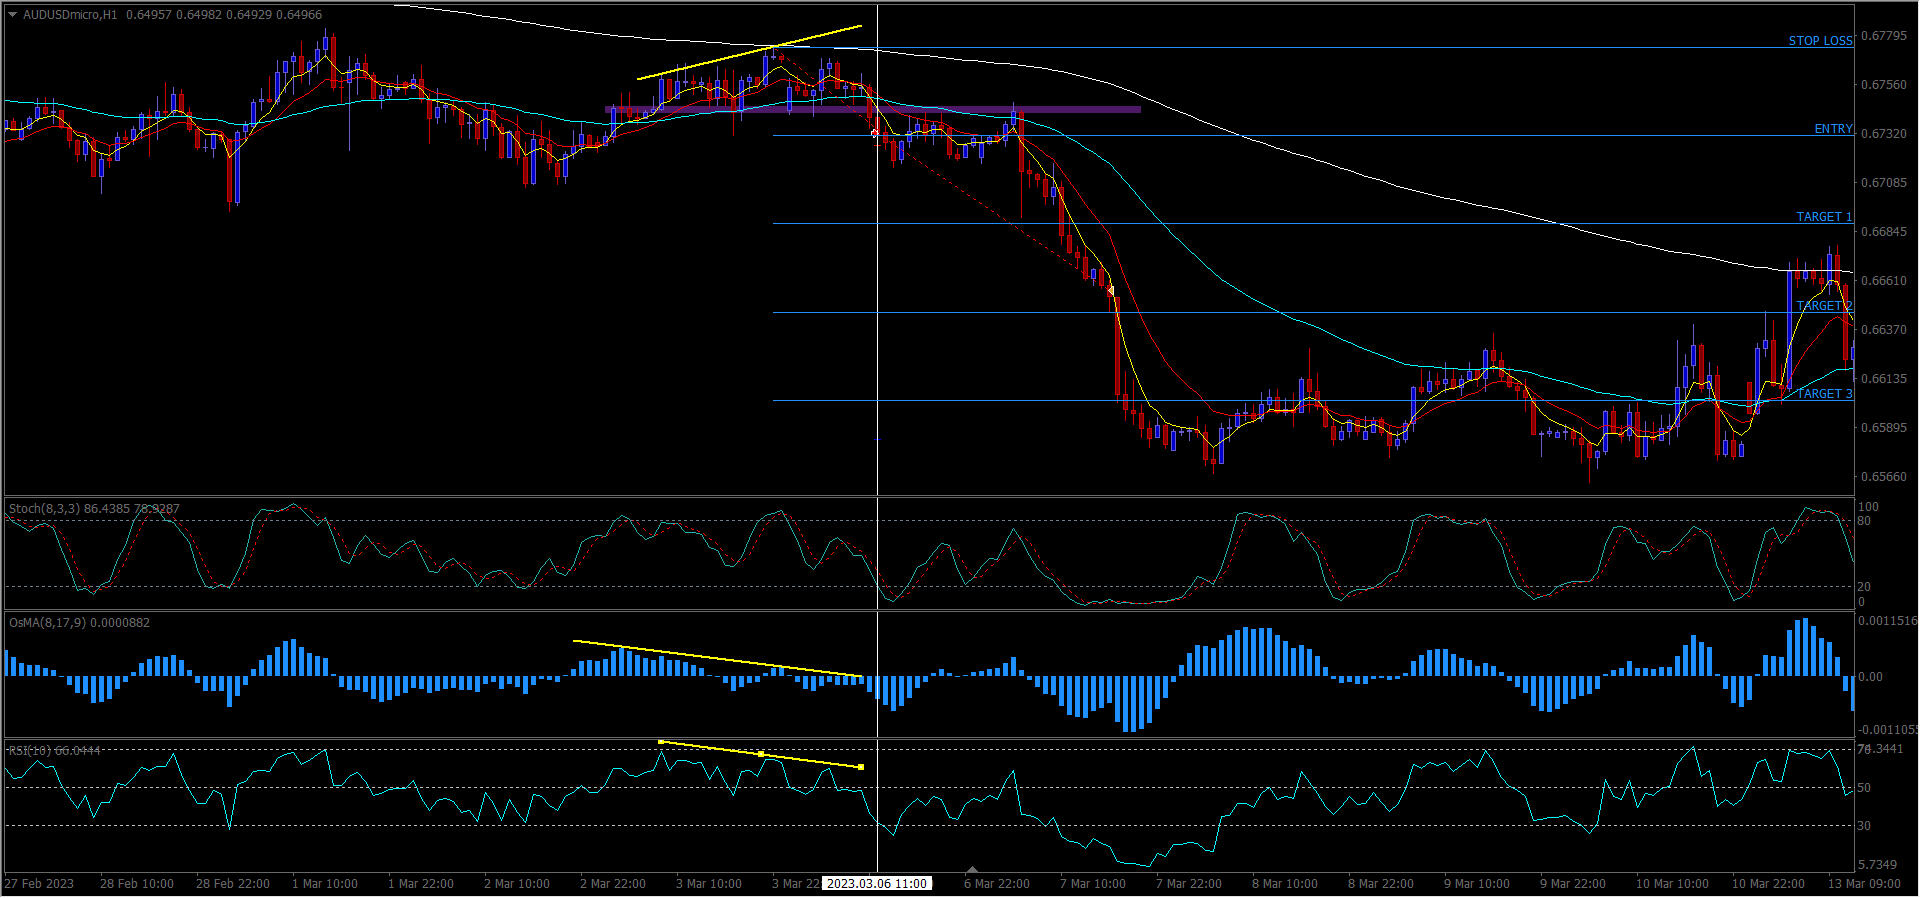Click the STOP LOSS label

[1820, 41]
